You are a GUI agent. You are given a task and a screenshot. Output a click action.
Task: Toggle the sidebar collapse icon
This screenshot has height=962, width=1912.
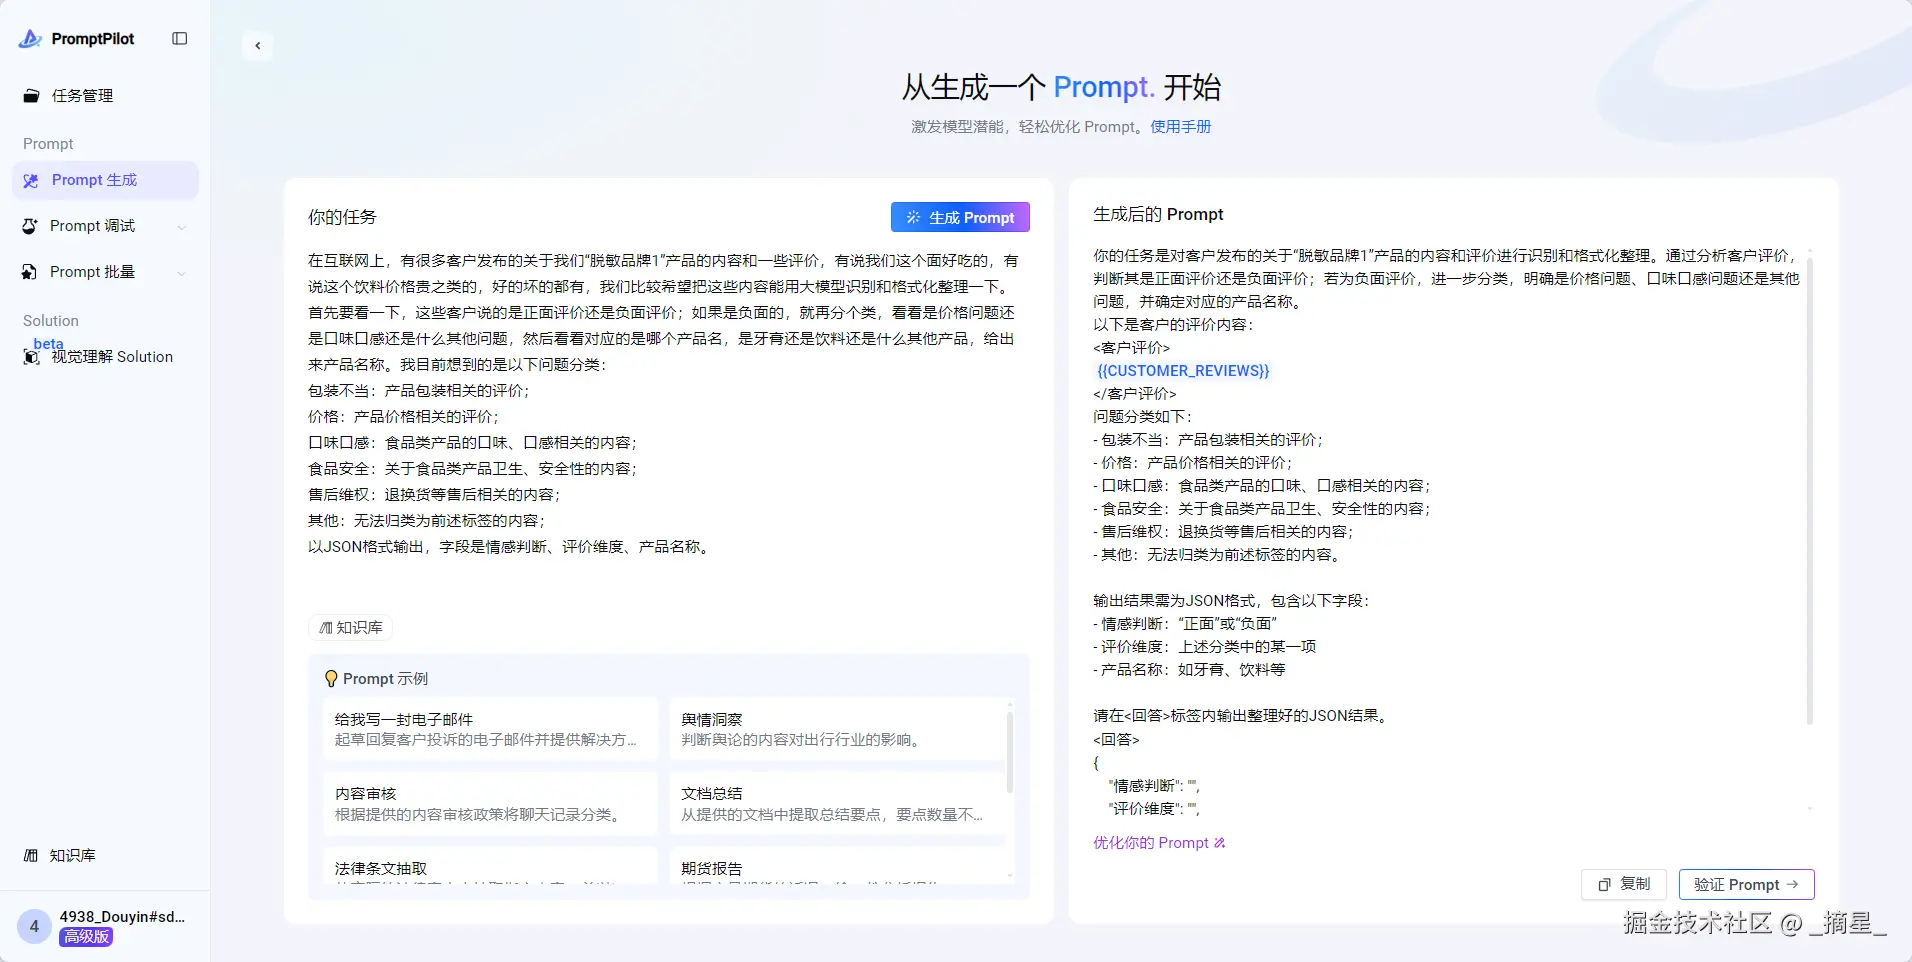(180, 39)
